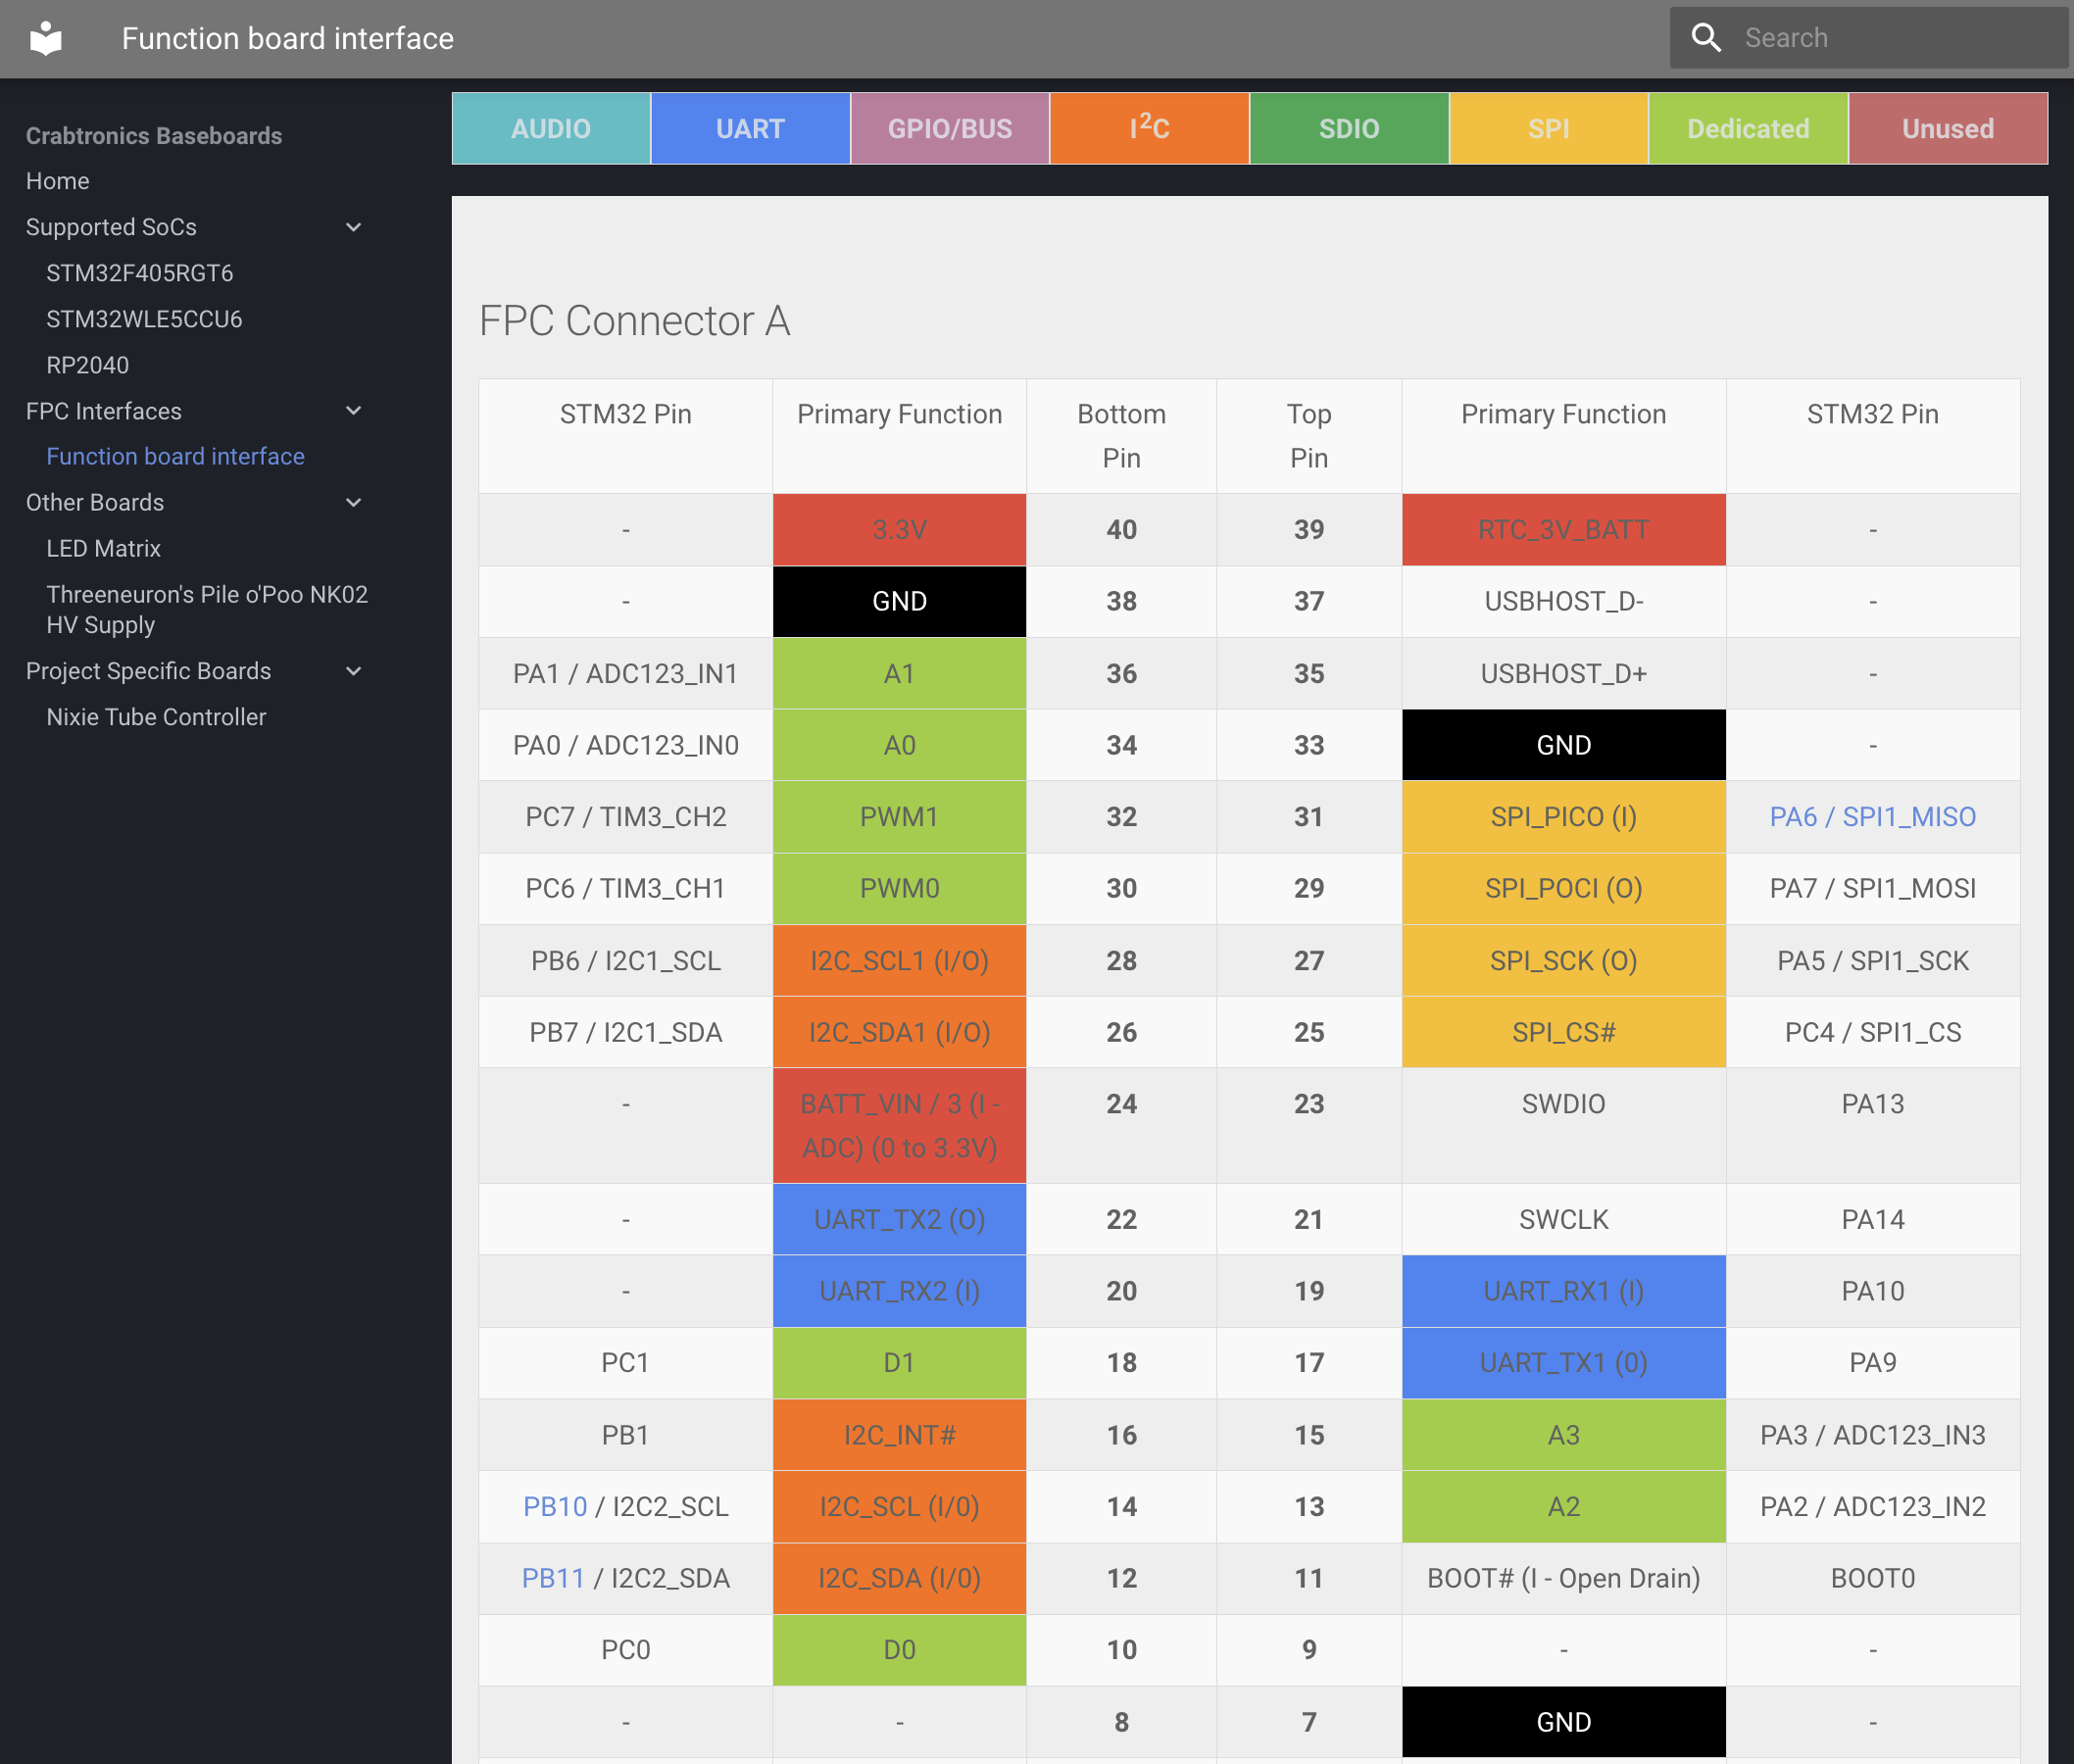Viewport: 2074px width, 1764px height.
Task: Follow the PB10 pin link
Action: click(x=555, y=1506)
